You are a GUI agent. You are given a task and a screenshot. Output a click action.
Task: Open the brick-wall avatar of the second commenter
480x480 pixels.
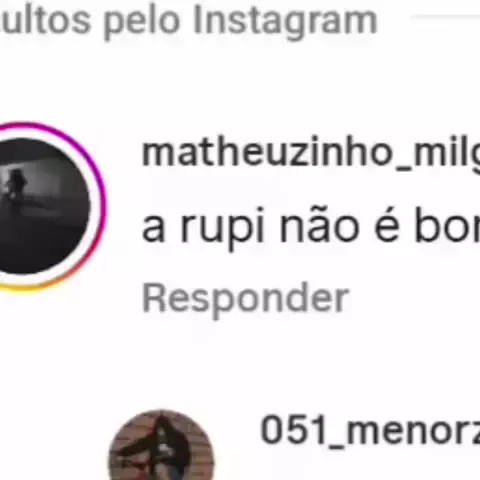point(161,445)
